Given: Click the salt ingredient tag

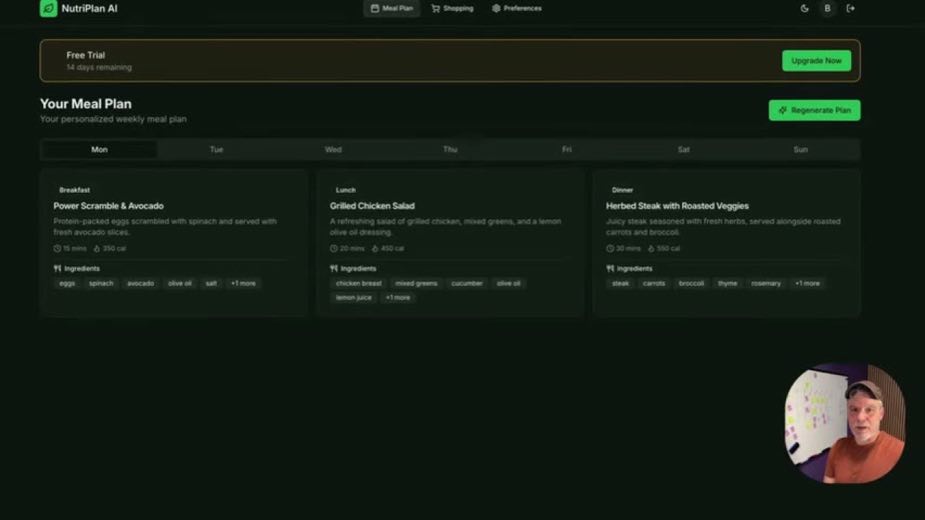Looking at the screenshot, I should (211, 283).
